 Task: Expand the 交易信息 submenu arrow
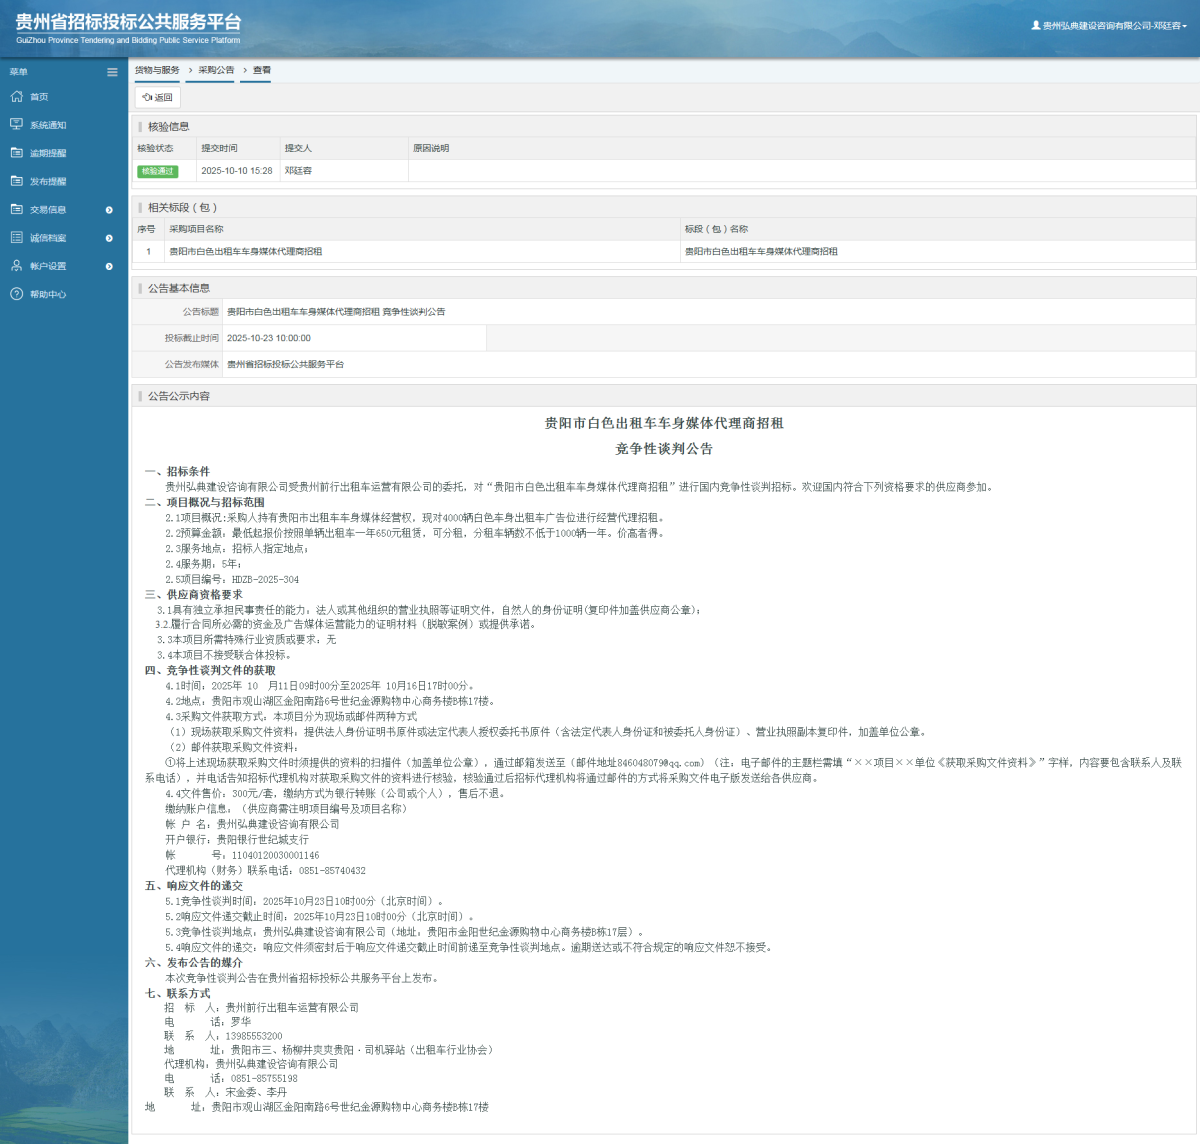pos(109,210)
